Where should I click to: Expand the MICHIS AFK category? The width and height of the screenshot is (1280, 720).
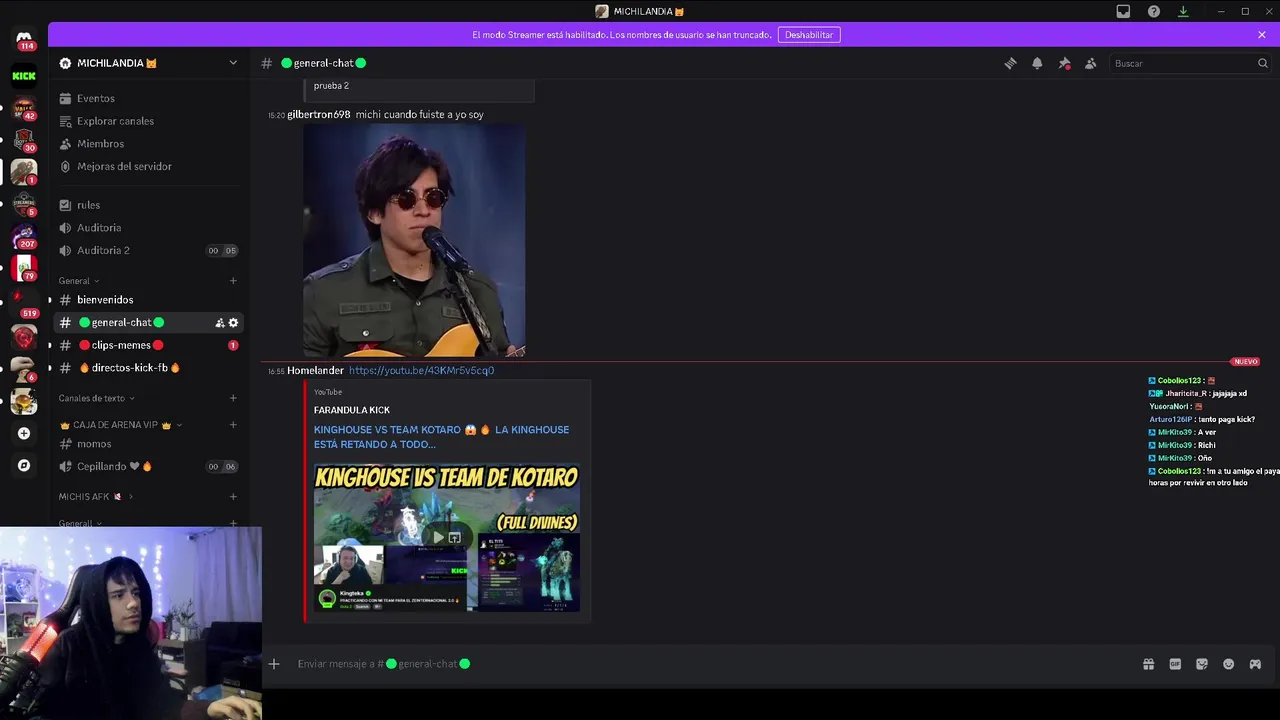click(x=96, y=496)
